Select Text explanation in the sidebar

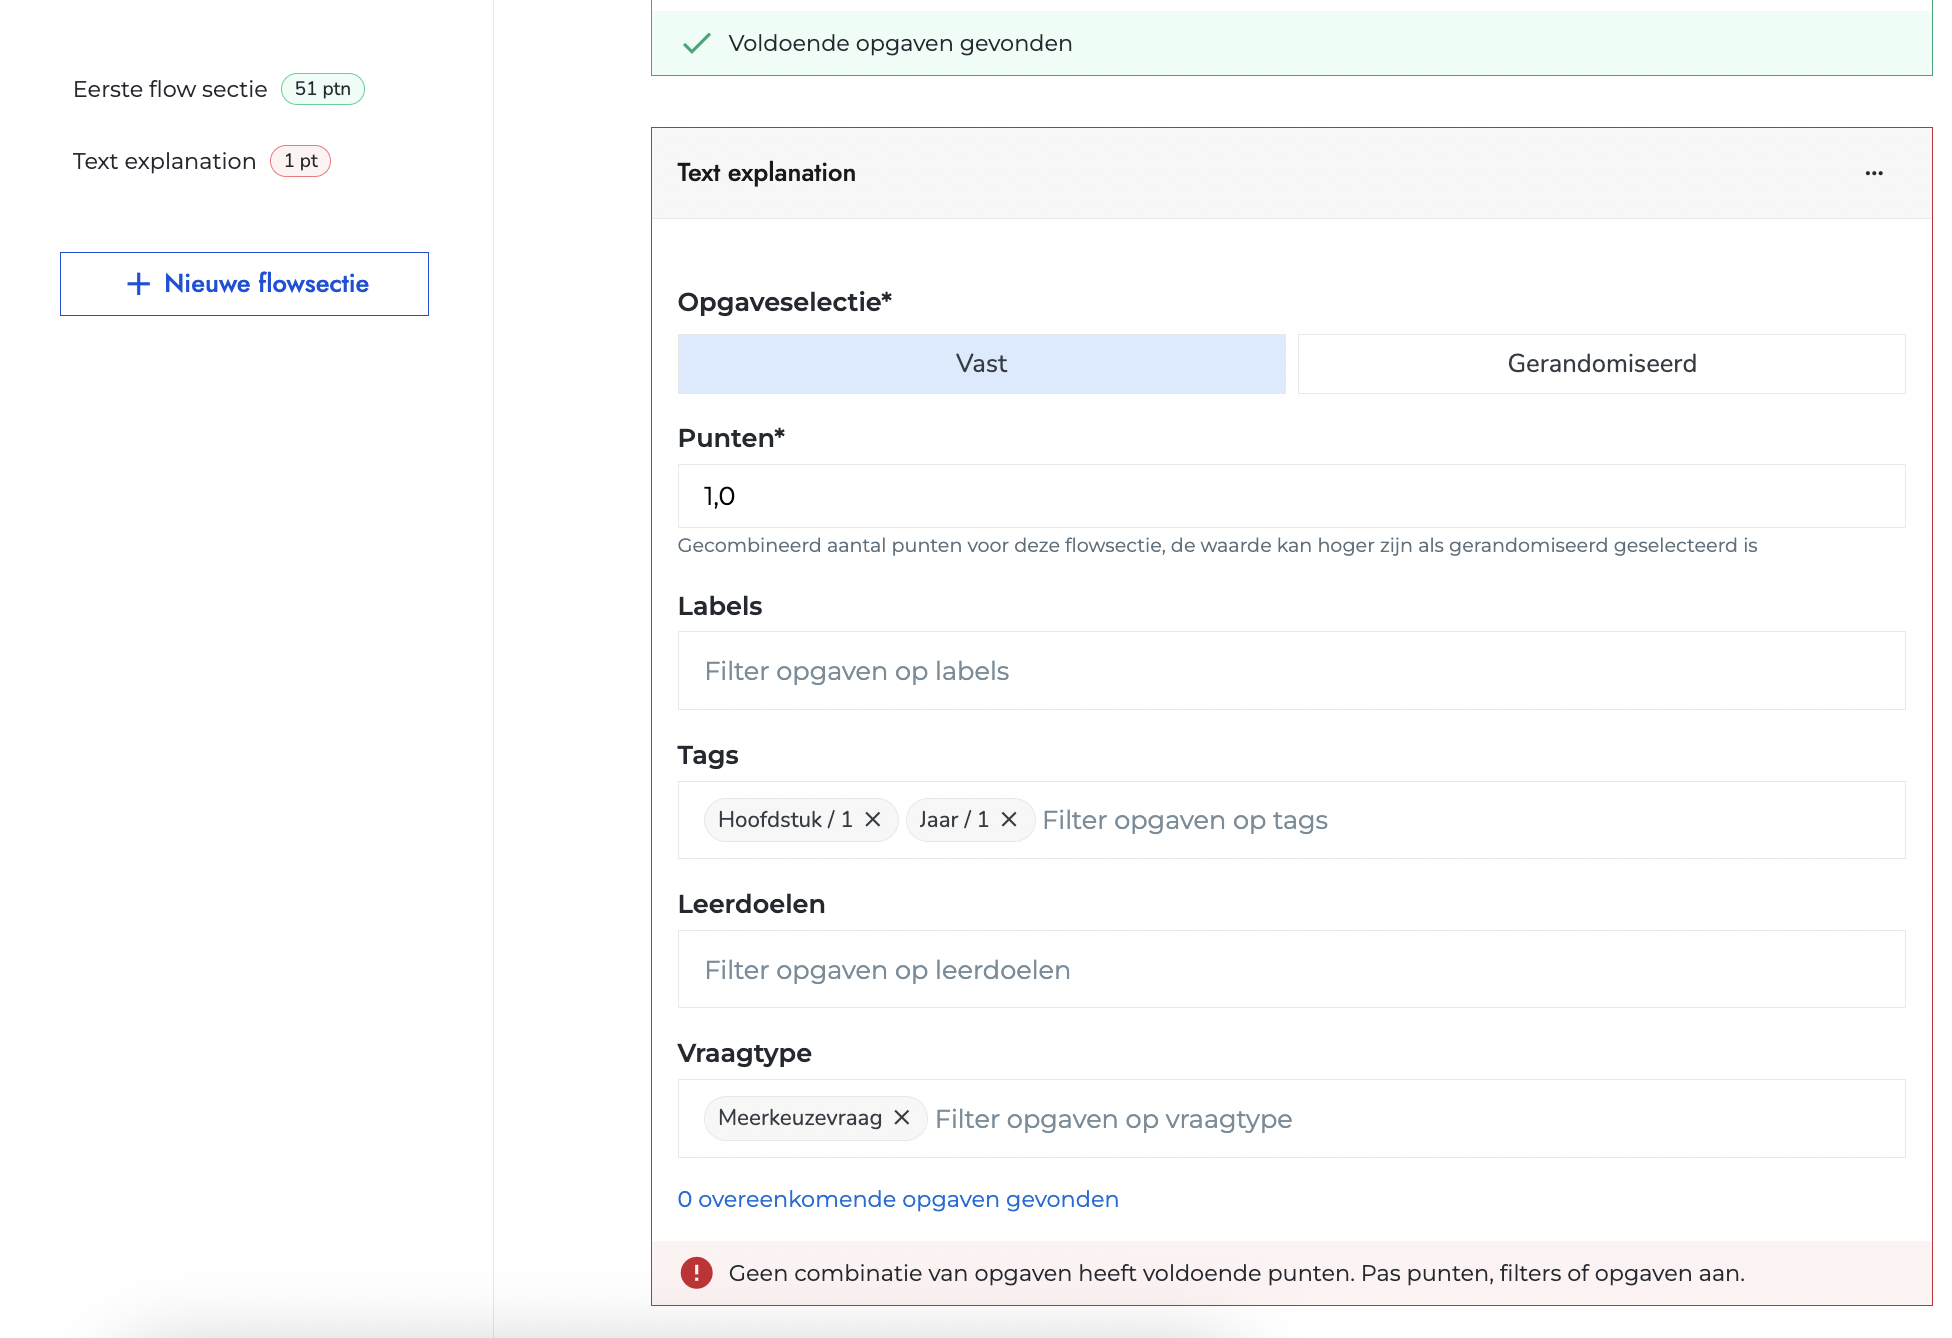[x=164, y=160]
